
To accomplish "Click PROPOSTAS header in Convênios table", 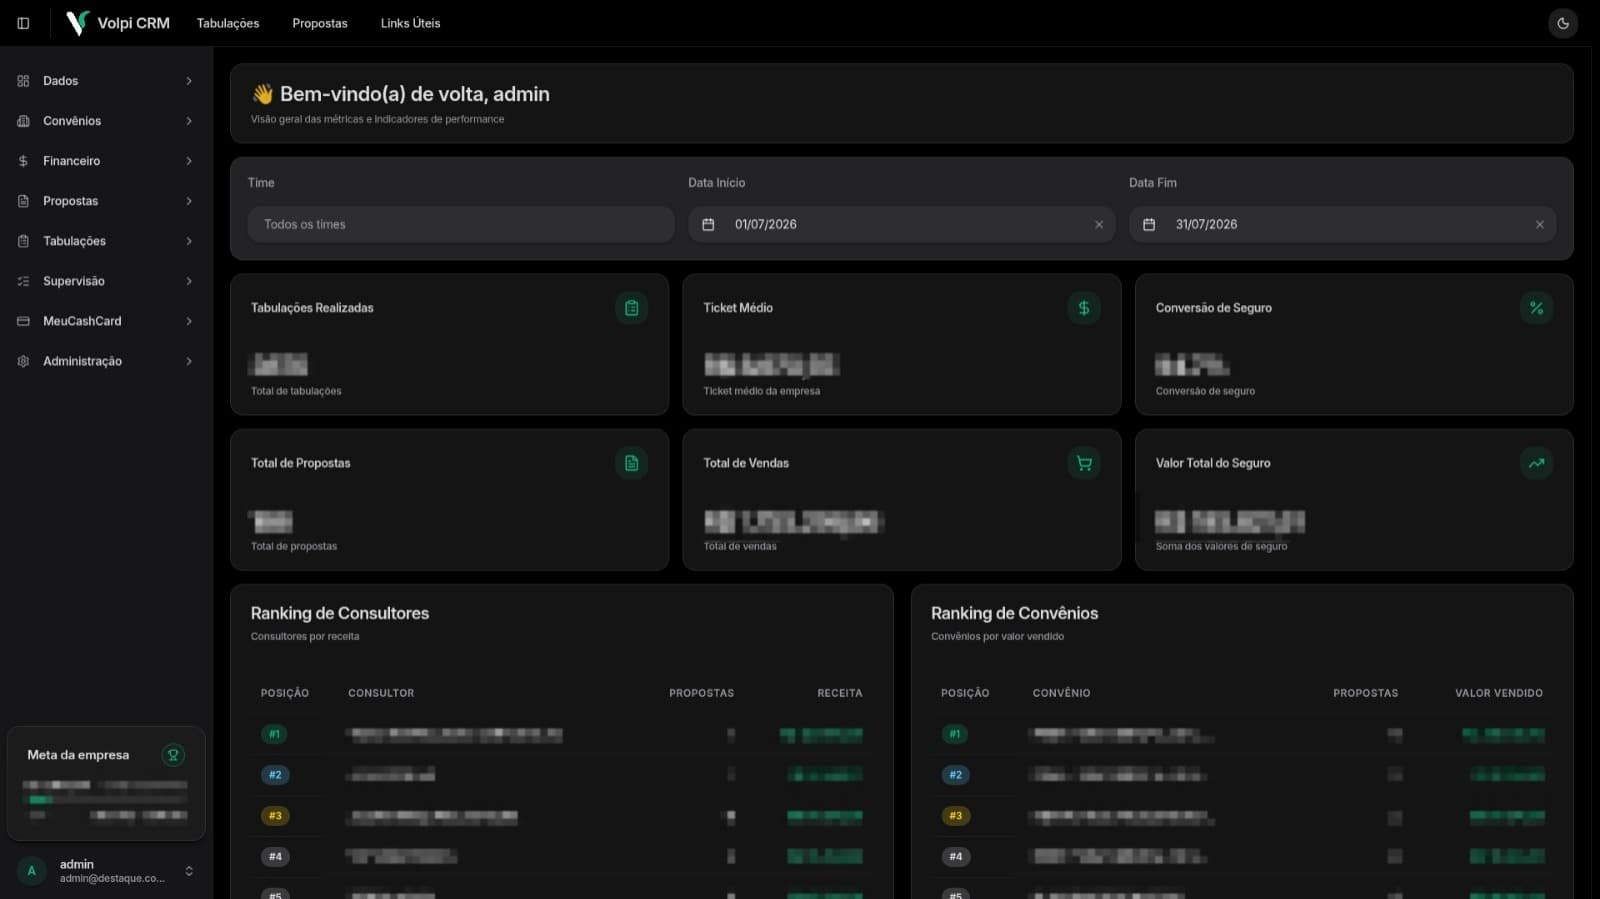I will click(x=1365, y=693).
